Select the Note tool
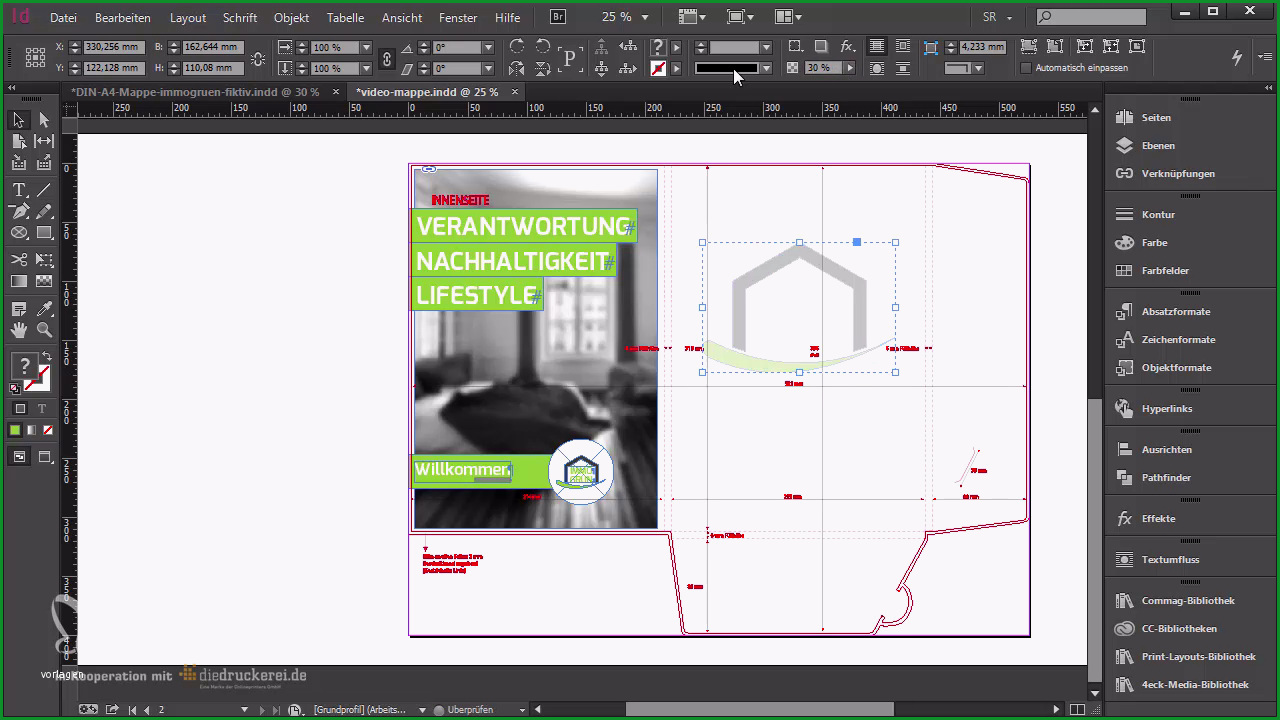Viewport: 1280px width, 720px height. 19,309
